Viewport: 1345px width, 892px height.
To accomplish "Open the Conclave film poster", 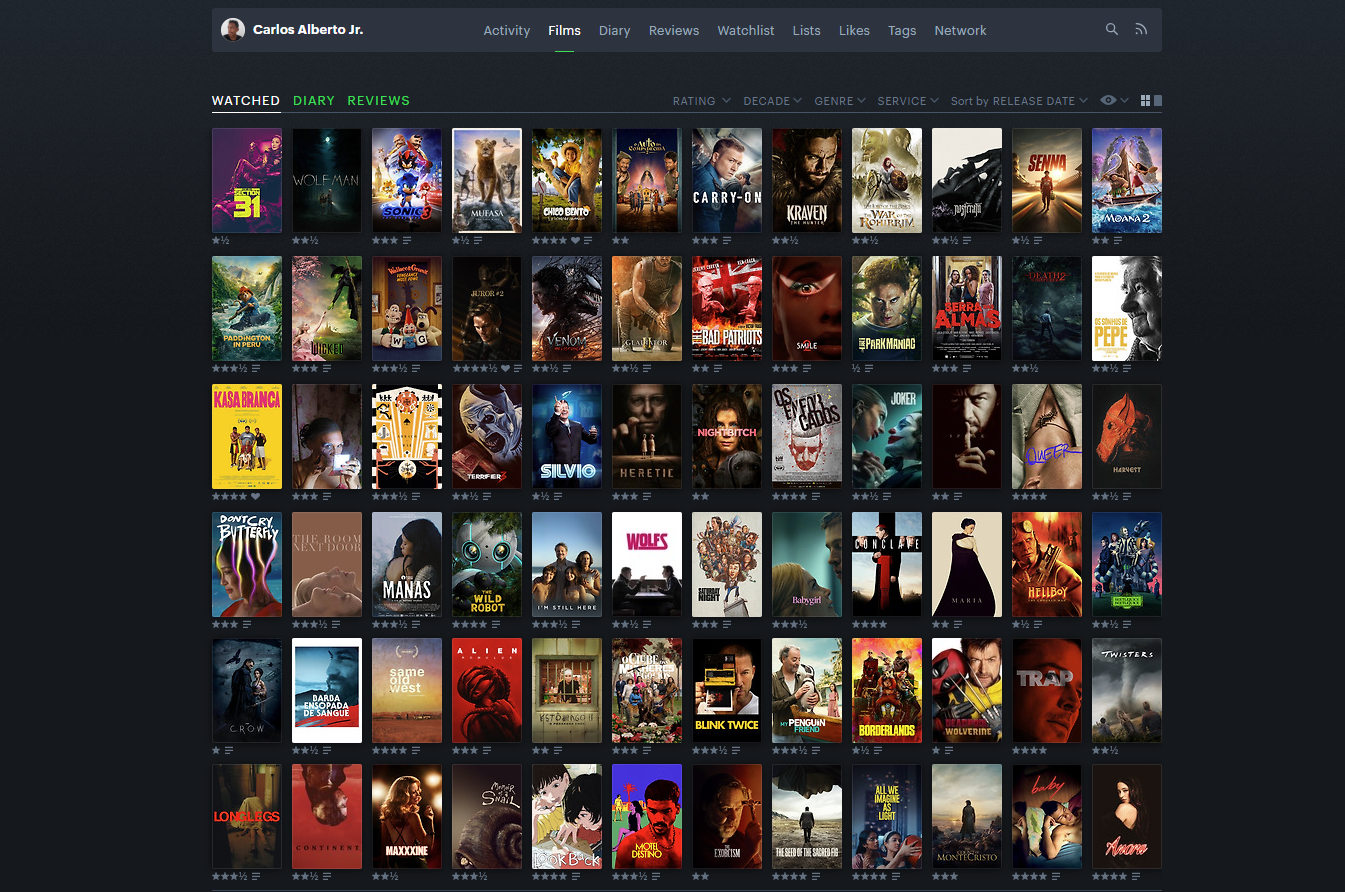I will (x=887, y=564).
